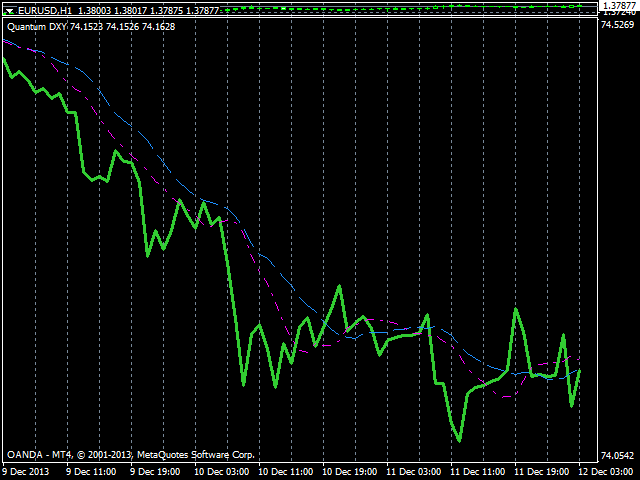The image size is (640, 480).
Task: Click the triangle icon before EURUSD,H1
Action: 10,9
